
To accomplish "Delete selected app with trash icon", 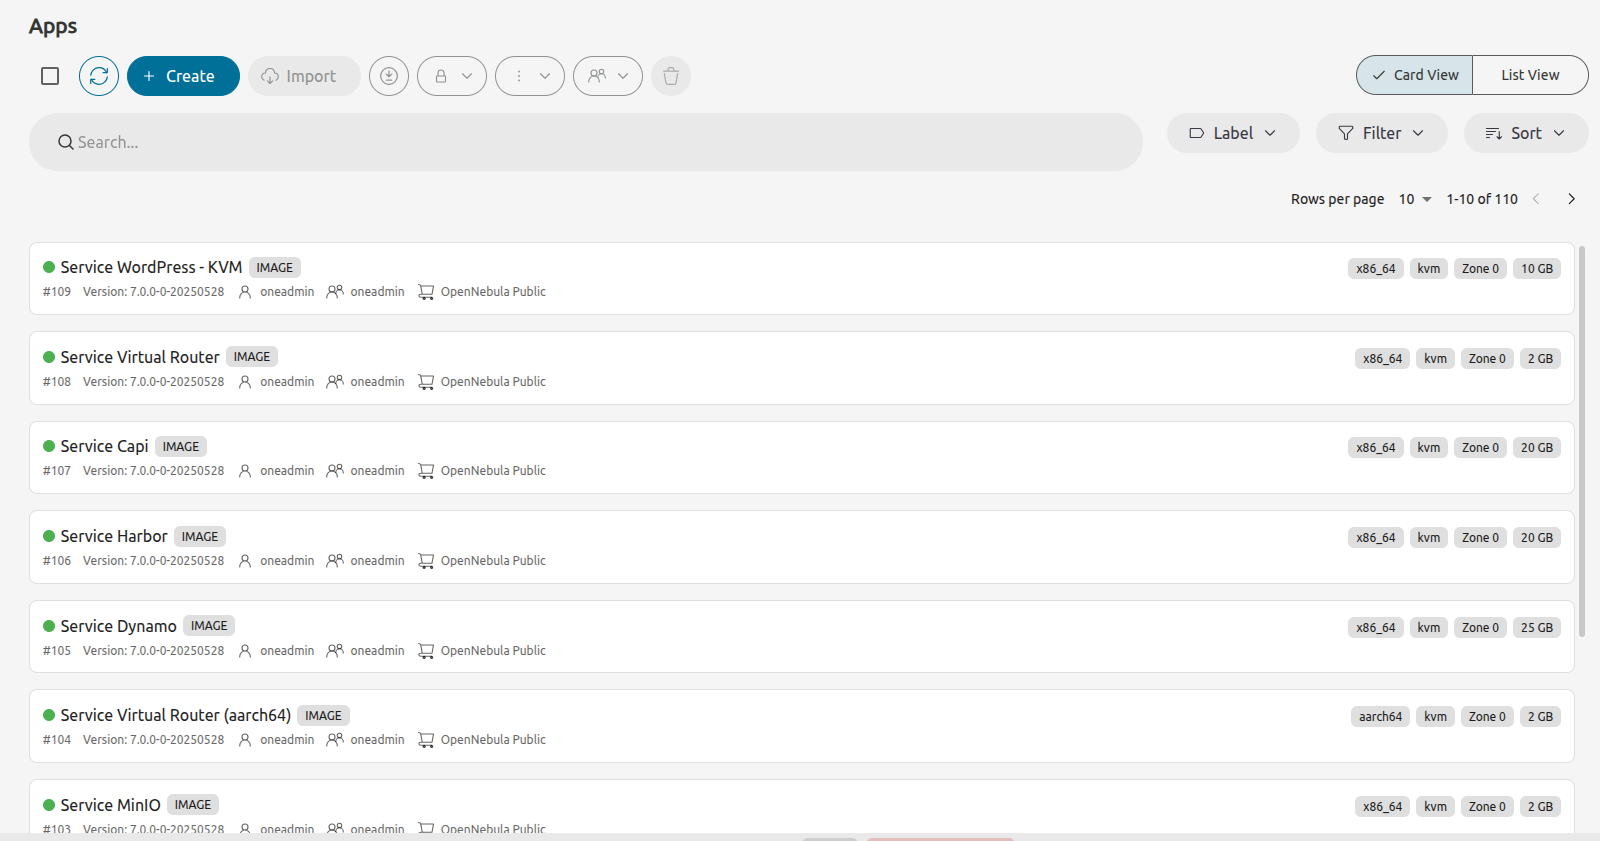I will [x=671, y=76].
